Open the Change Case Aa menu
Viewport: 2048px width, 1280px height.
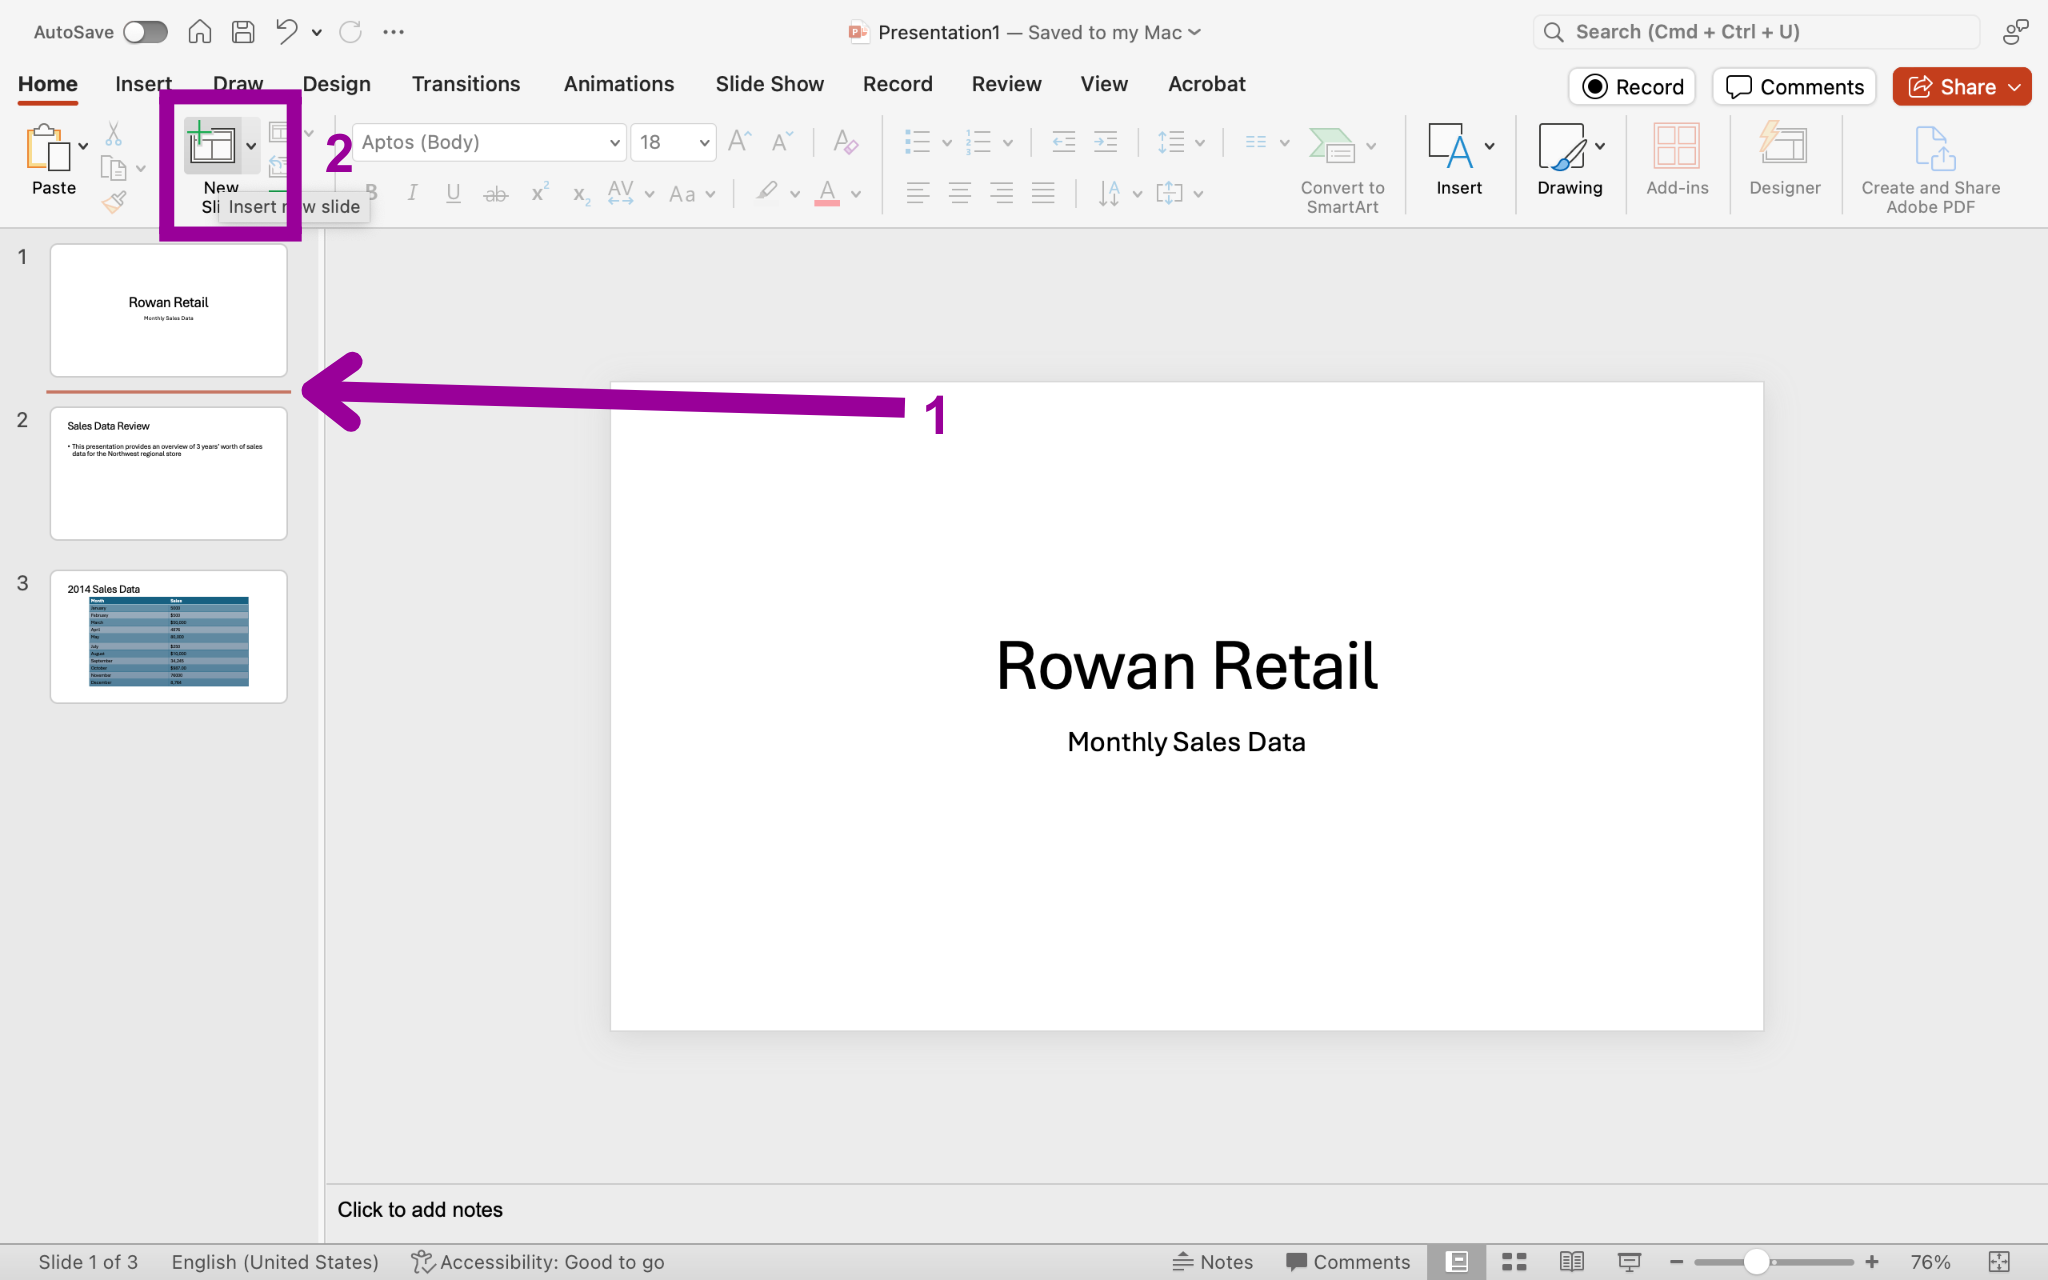[692, 193]
